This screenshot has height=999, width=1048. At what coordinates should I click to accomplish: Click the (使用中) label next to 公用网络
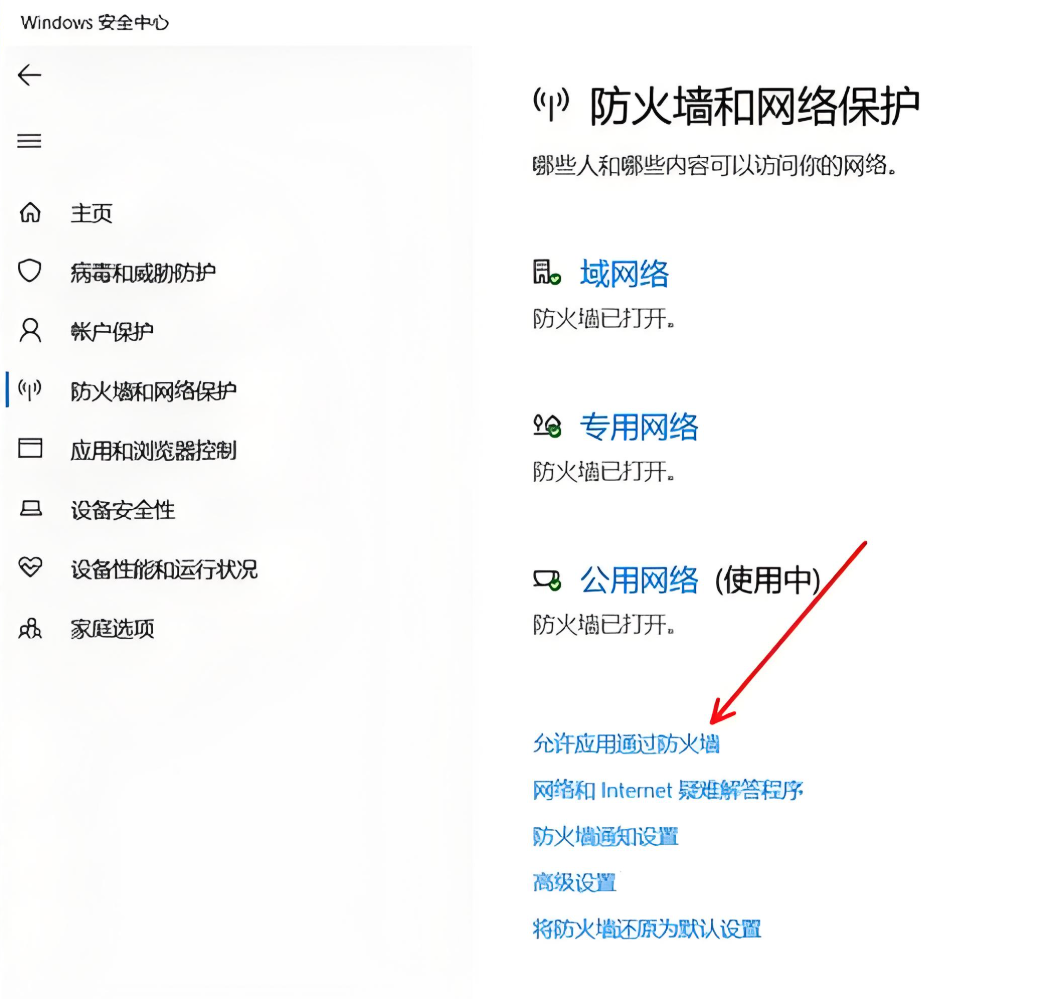point(768,579)
